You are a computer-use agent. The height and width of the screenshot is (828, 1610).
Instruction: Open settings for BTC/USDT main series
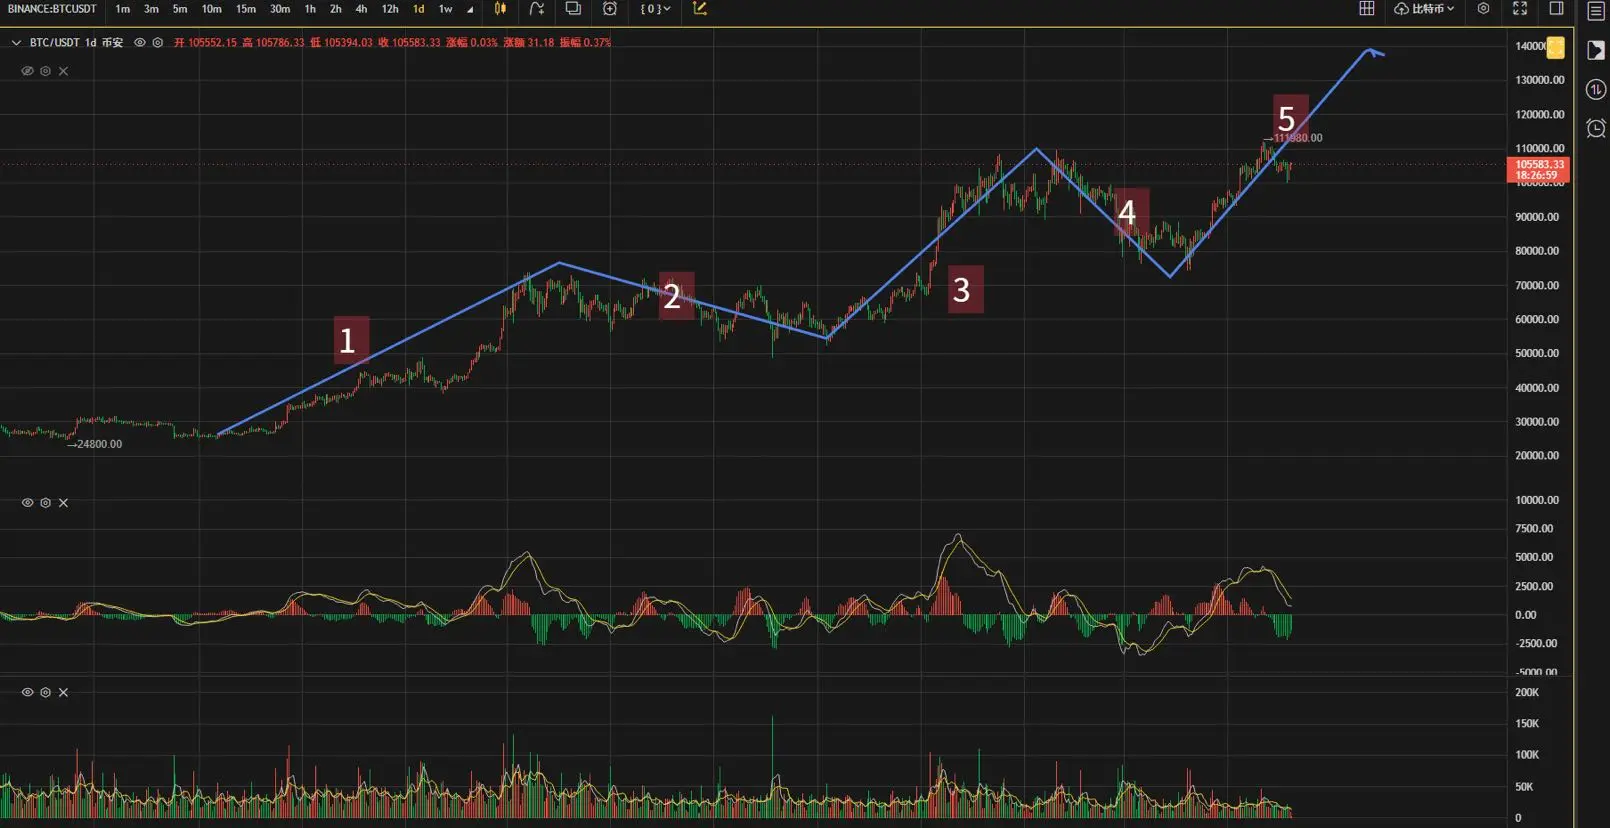pyautogui.click(x=158, y=43)
